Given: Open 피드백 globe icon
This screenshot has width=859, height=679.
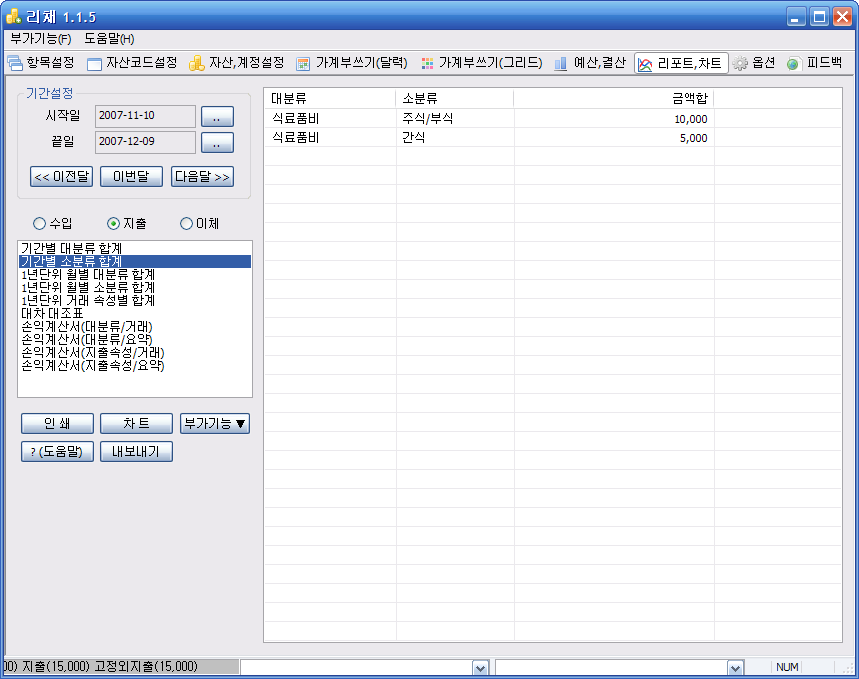Looking at the screenshot, I should click(793, 63).
